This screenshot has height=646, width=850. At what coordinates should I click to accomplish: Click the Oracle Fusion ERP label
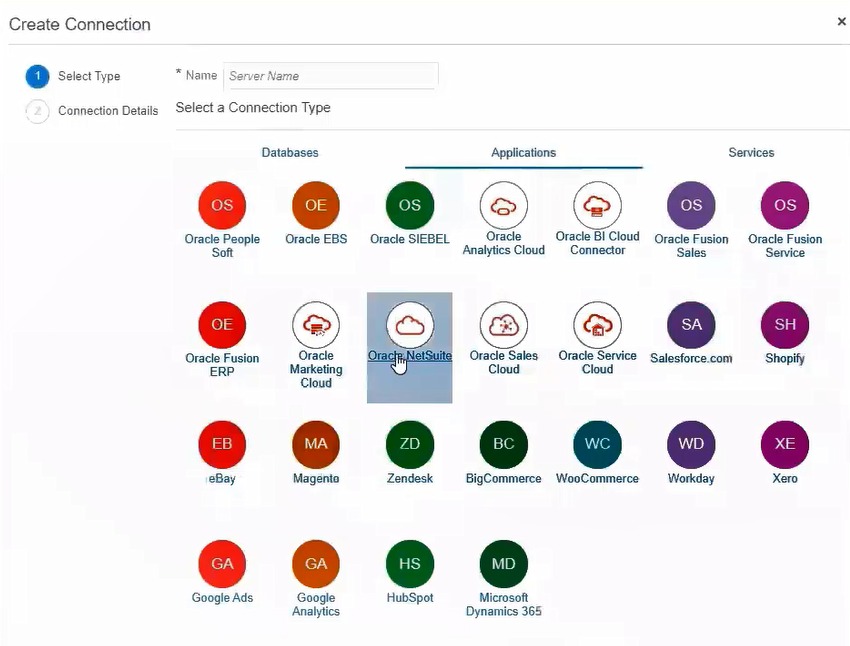(x=222, y=365)
